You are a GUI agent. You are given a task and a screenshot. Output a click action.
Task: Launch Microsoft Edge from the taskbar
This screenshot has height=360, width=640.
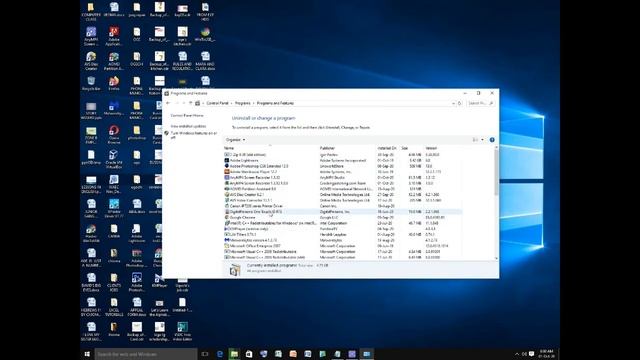click(x=220, y=354)
